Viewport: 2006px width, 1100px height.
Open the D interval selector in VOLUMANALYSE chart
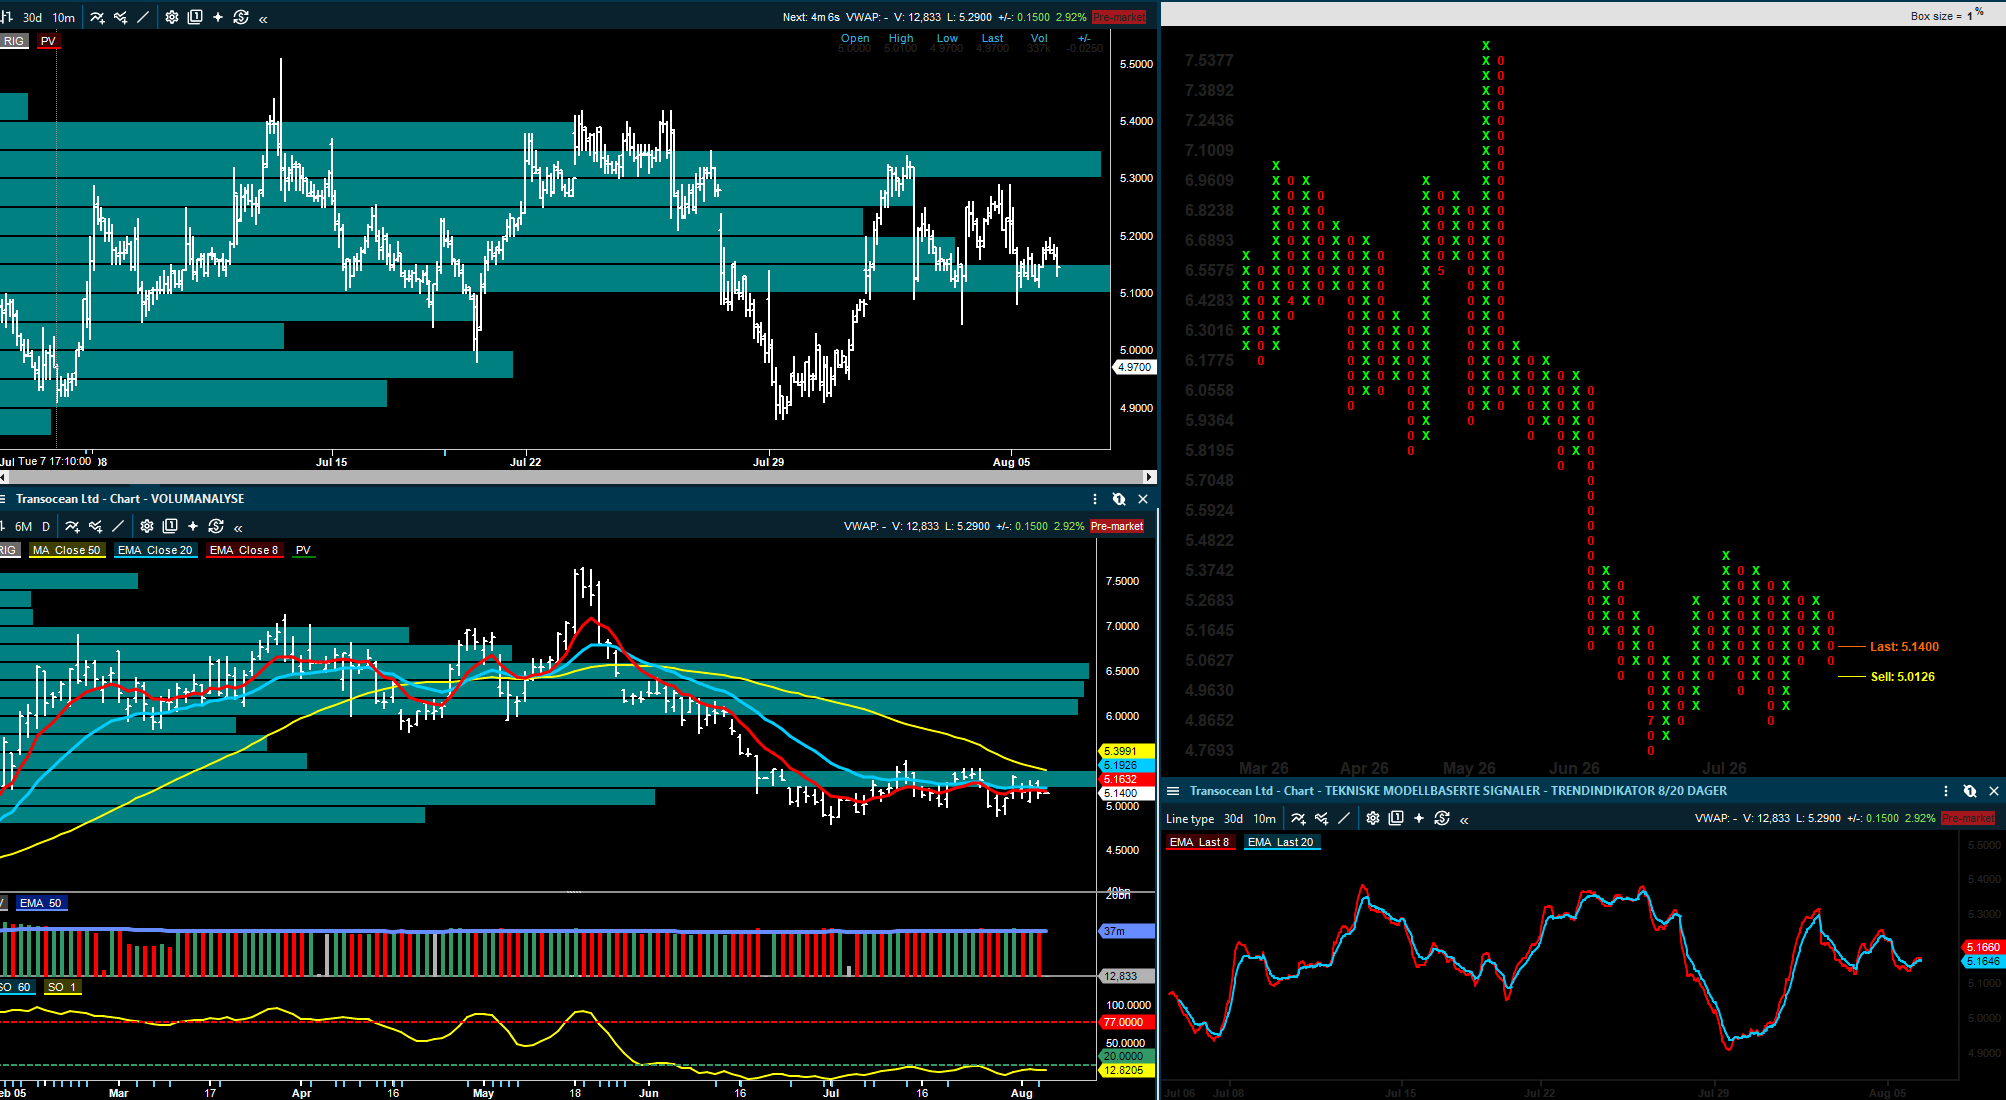pos(46,527)
